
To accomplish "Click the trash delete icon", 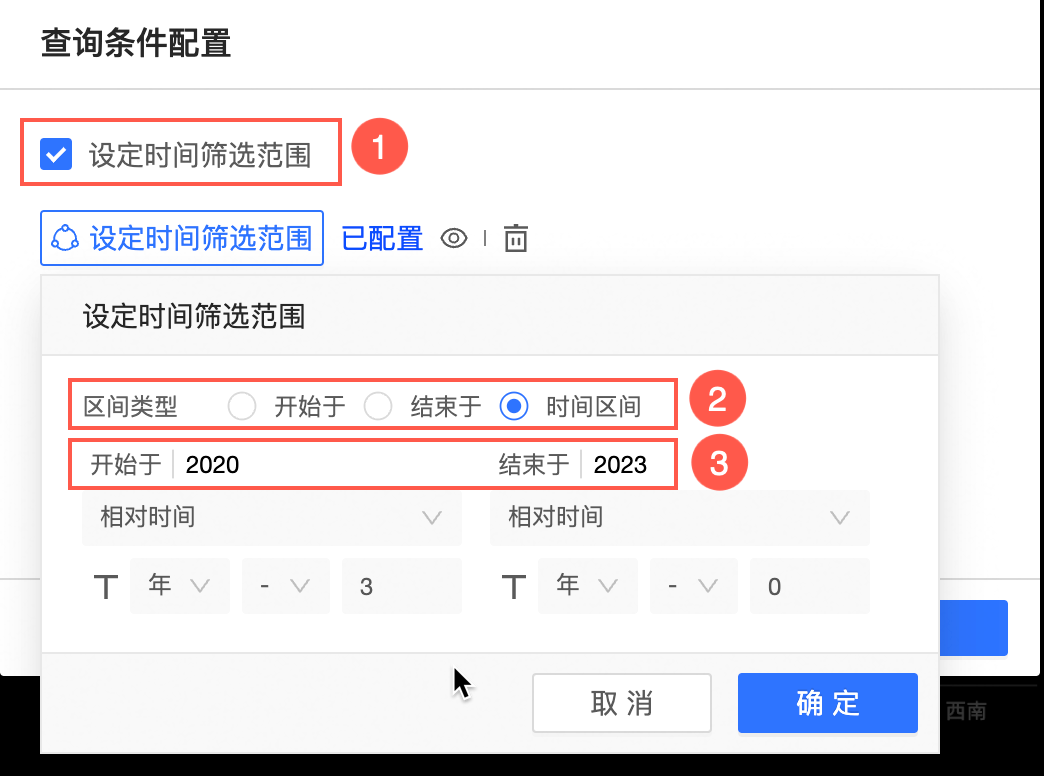I will tap(516, 238).
